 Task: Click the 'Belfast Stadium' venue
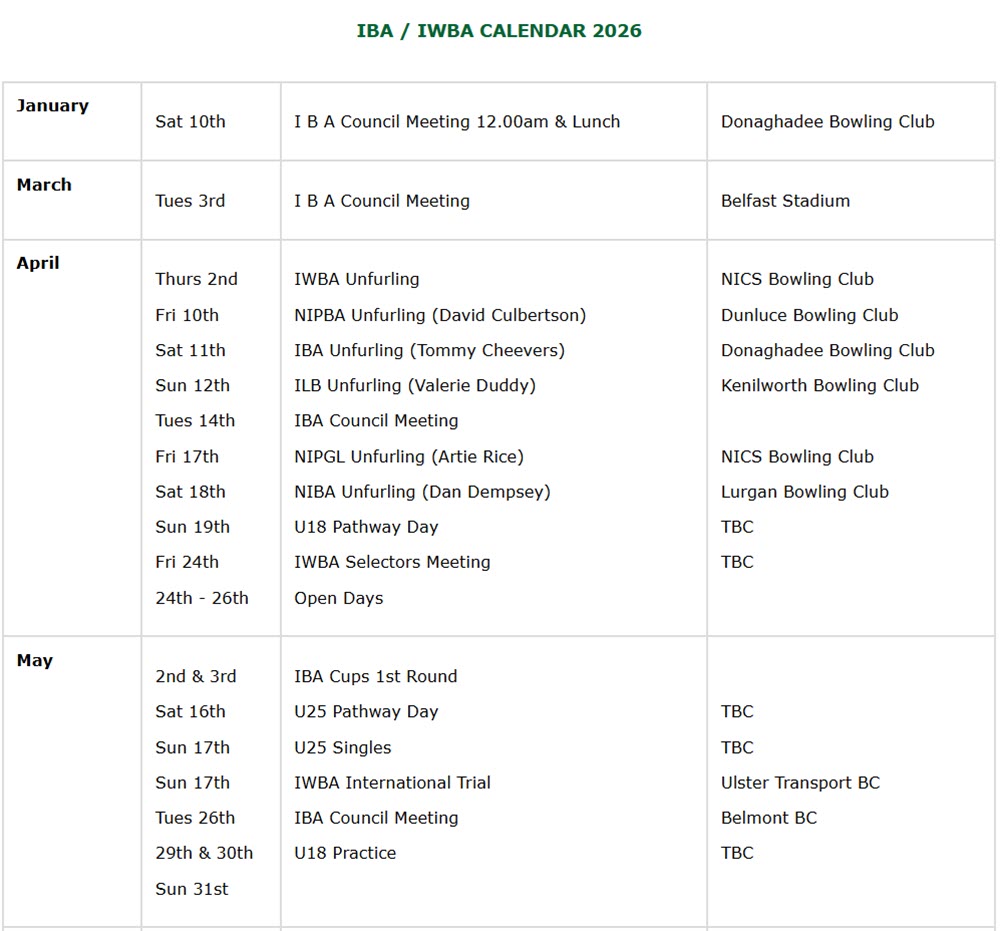785,201
